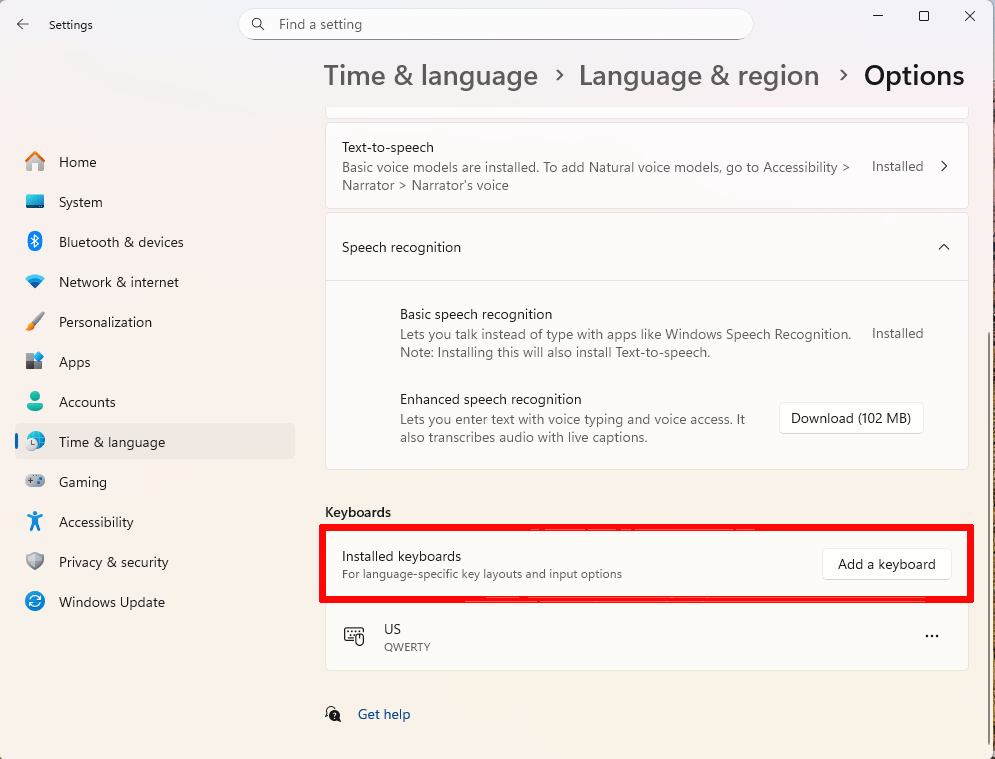Collapse the Speech recognition section

(943, 246)
